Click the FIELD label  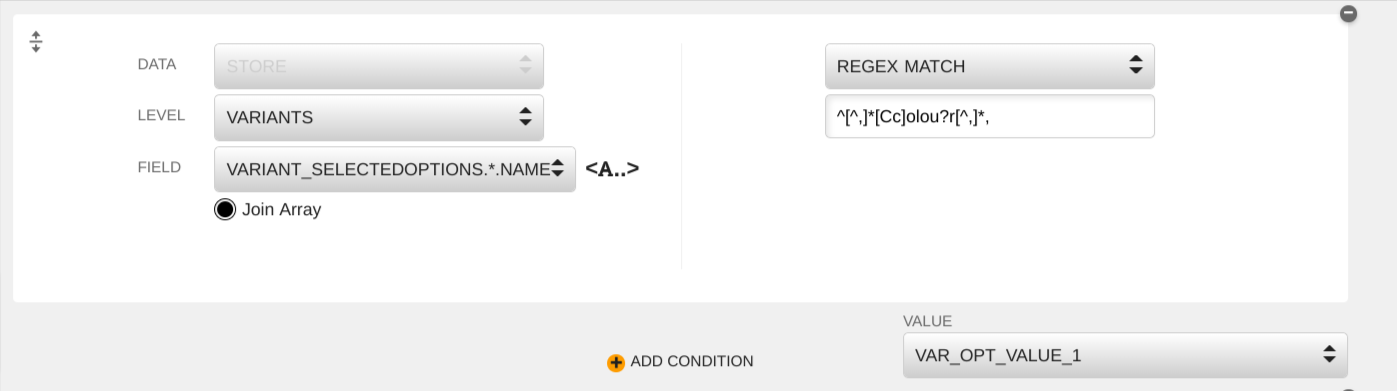[x=159, y=167]
